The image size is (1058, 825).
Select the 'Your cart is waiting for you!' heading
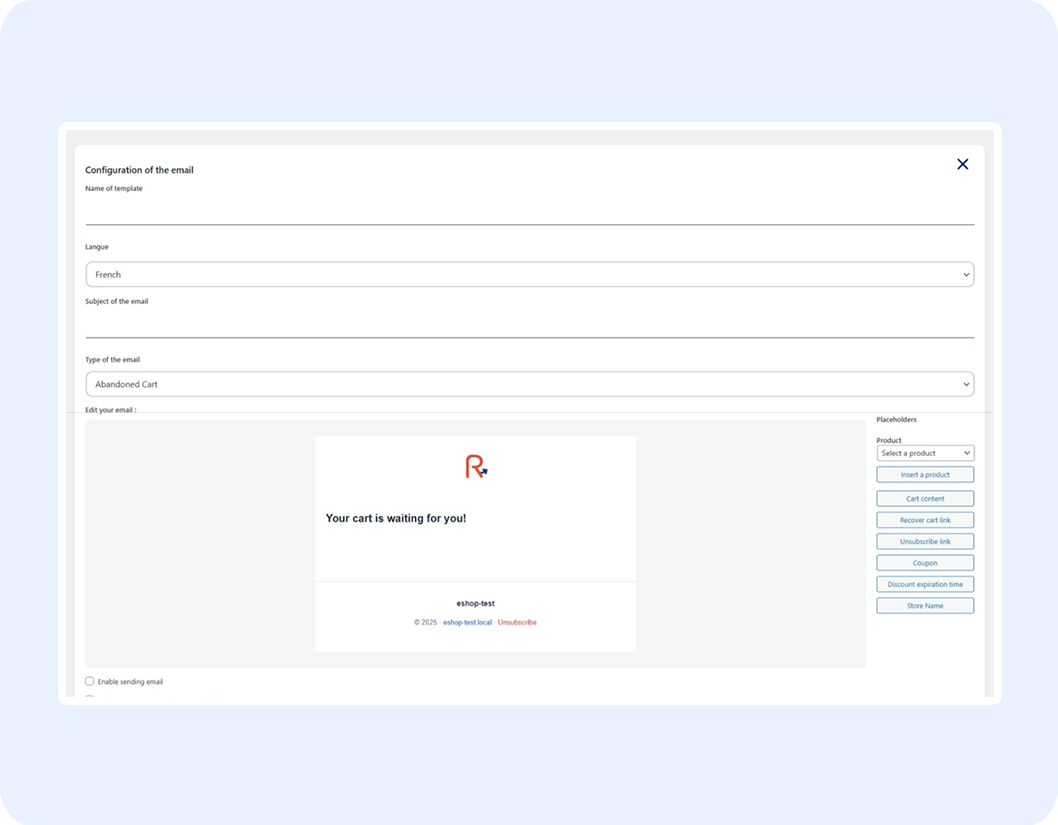point(396,518)
